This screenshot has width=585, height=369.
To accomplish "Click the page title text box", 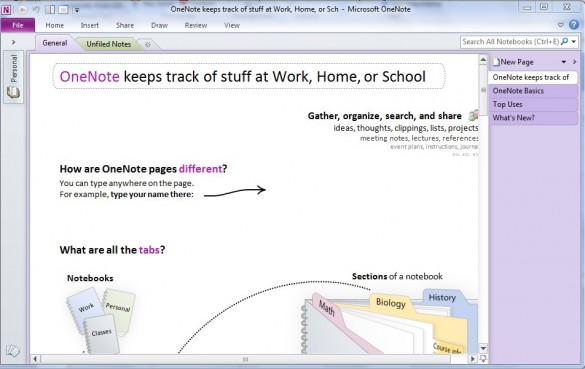I will (x=249, y=76).
